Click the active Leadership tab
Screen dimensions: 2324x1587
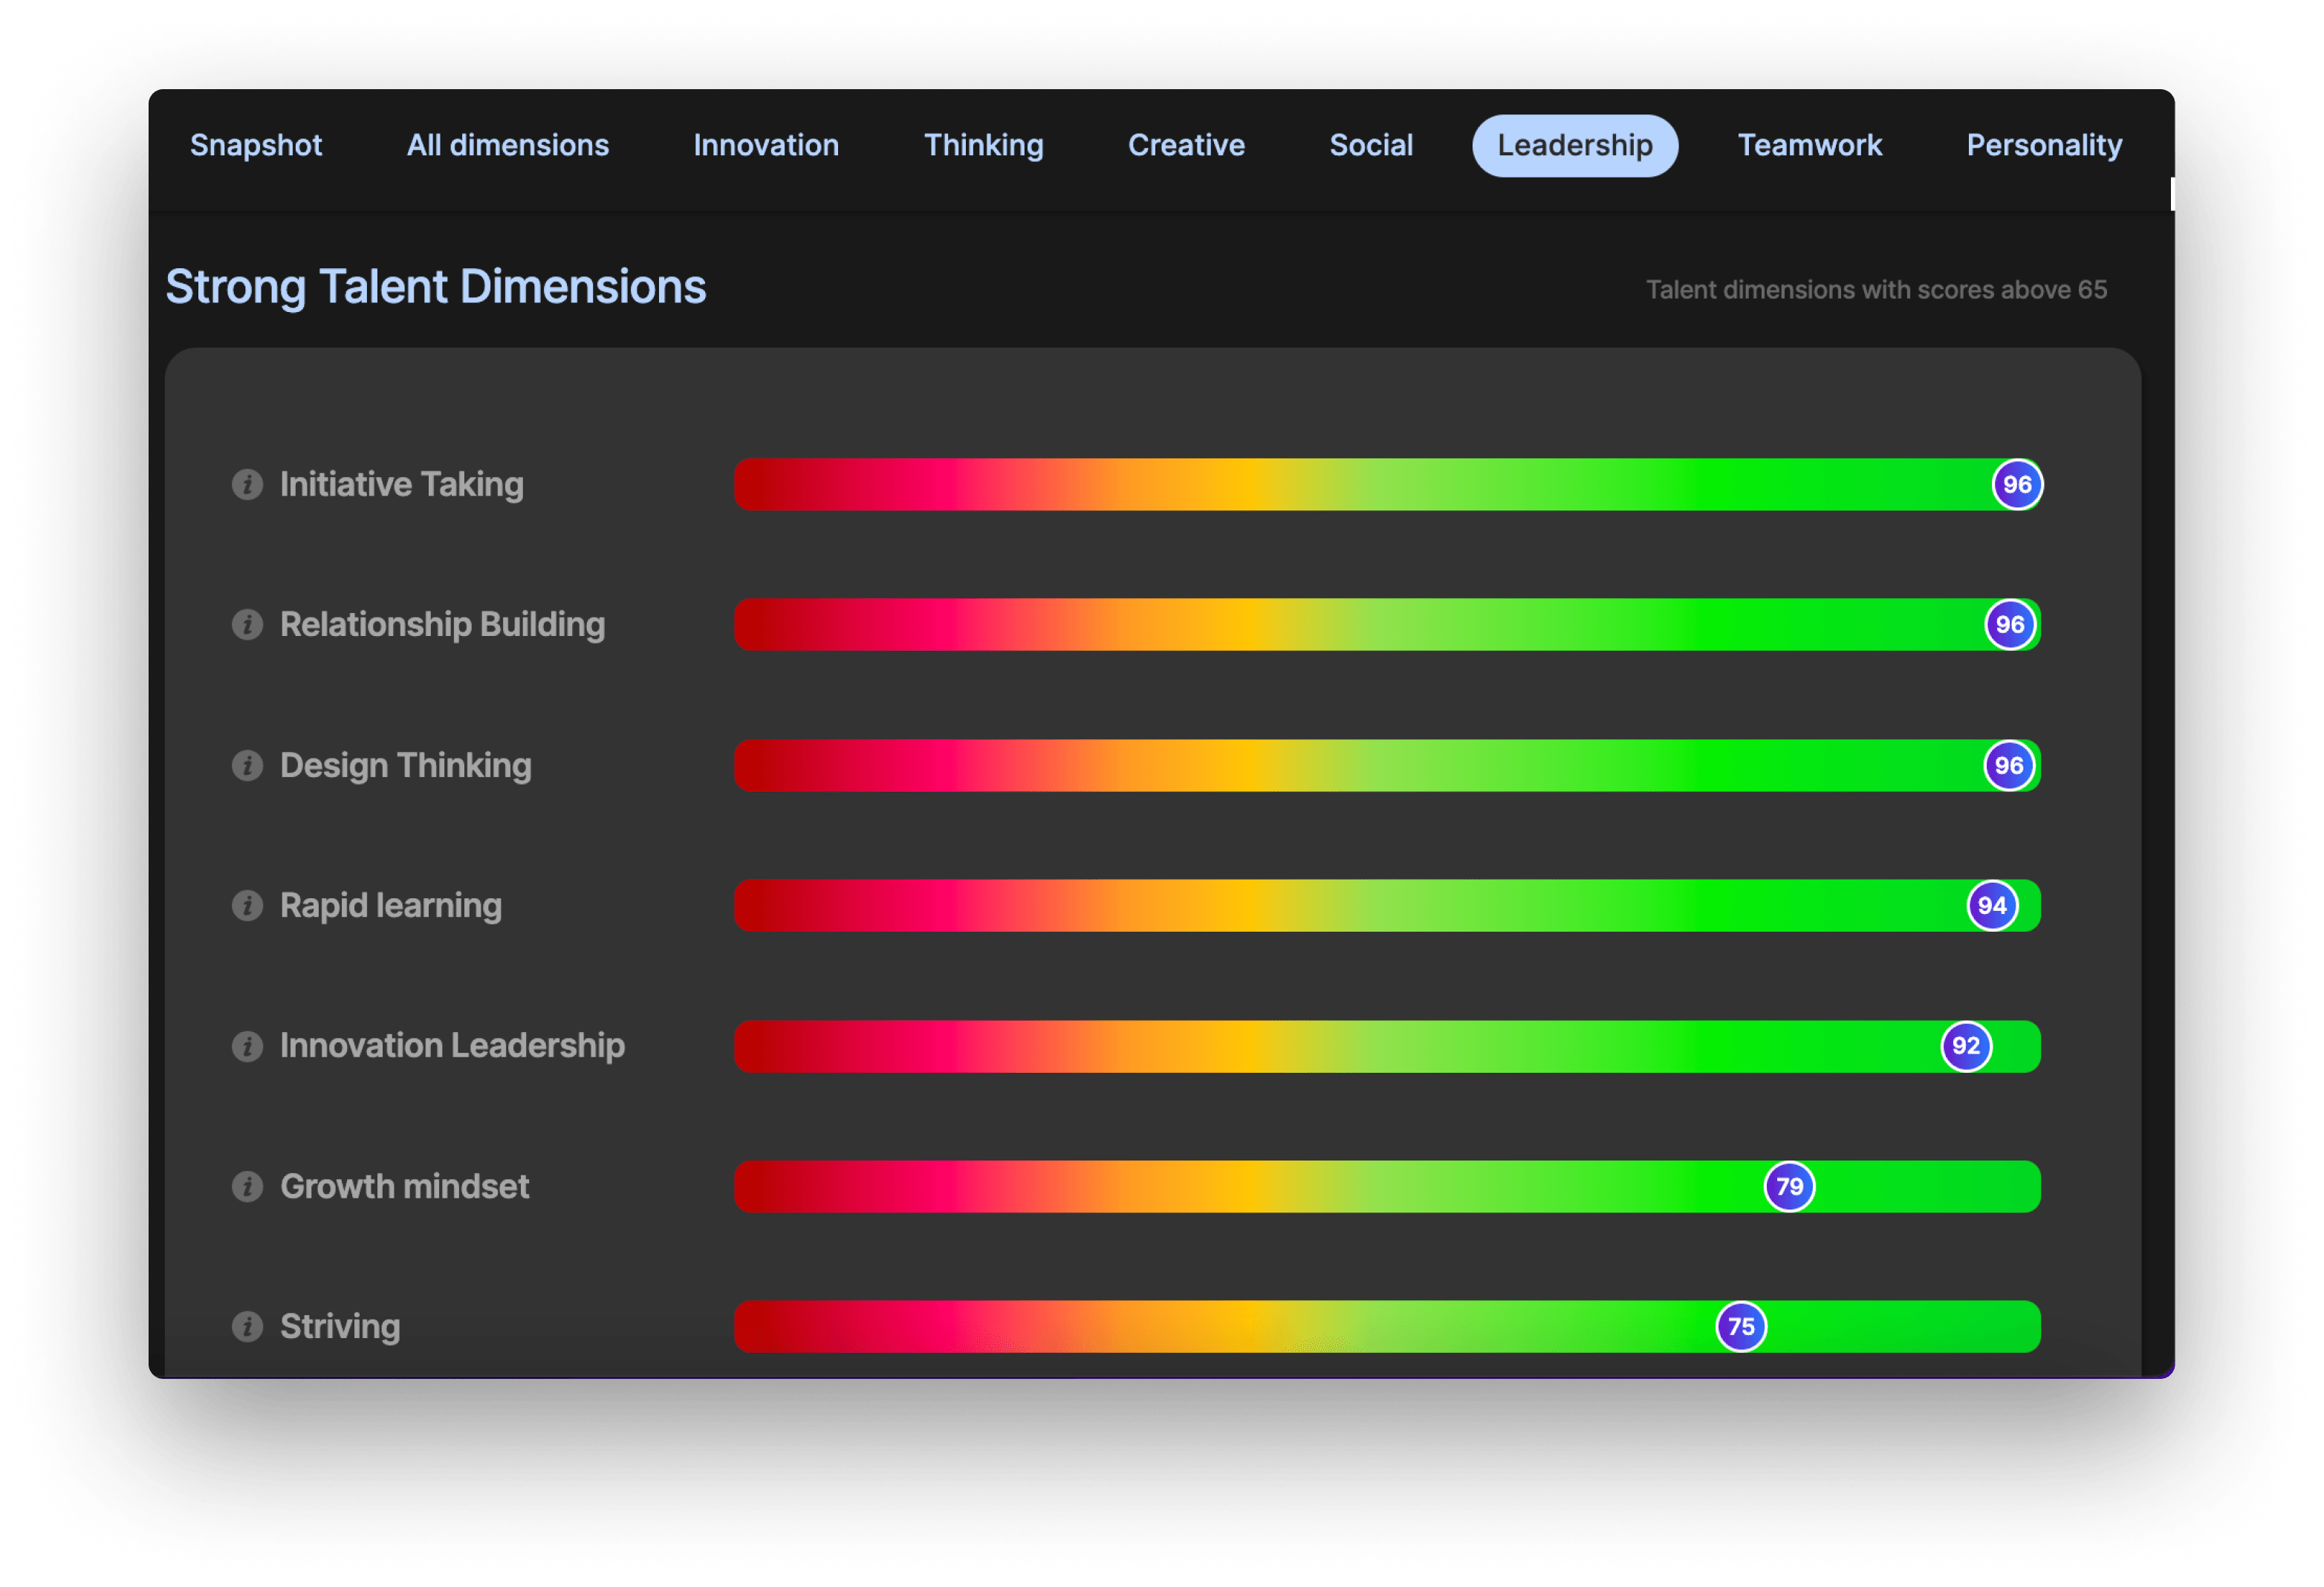pos(1574,146)
